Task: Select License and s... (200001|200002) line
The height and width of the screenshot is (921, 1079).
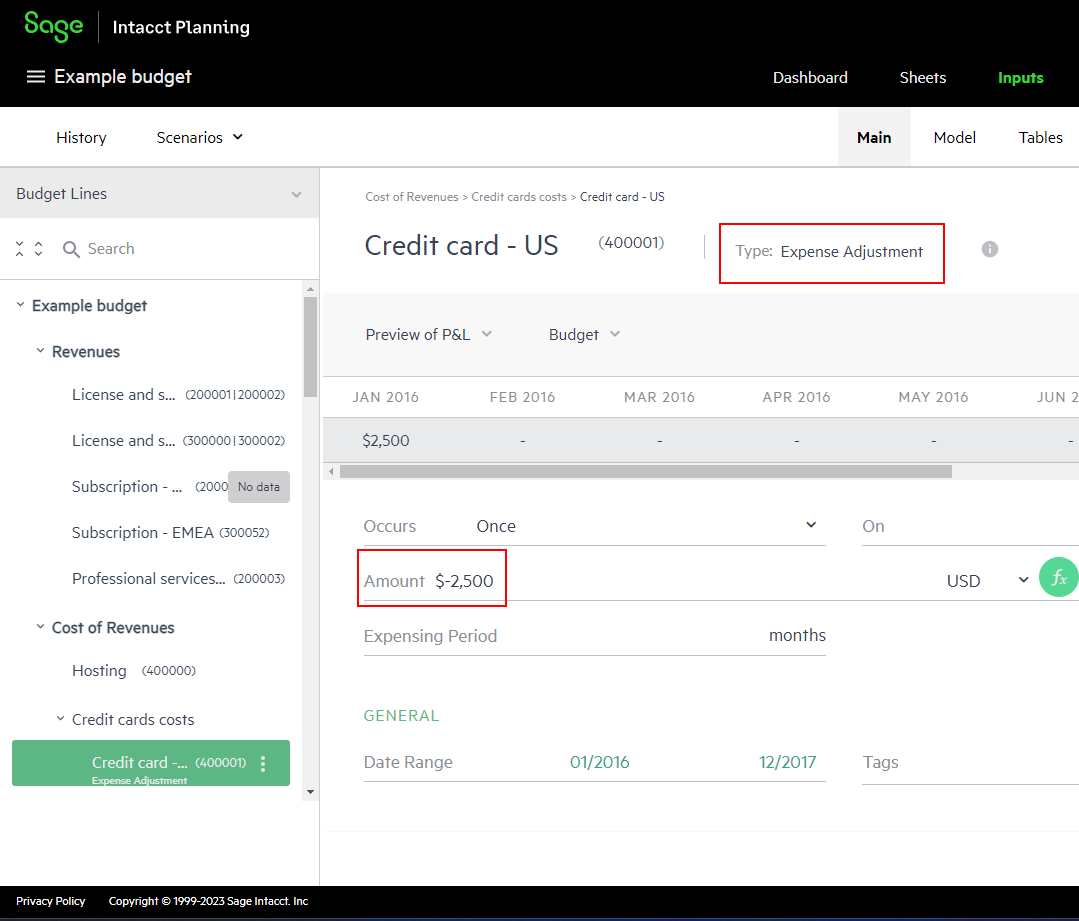Action: tap(178, 394)
